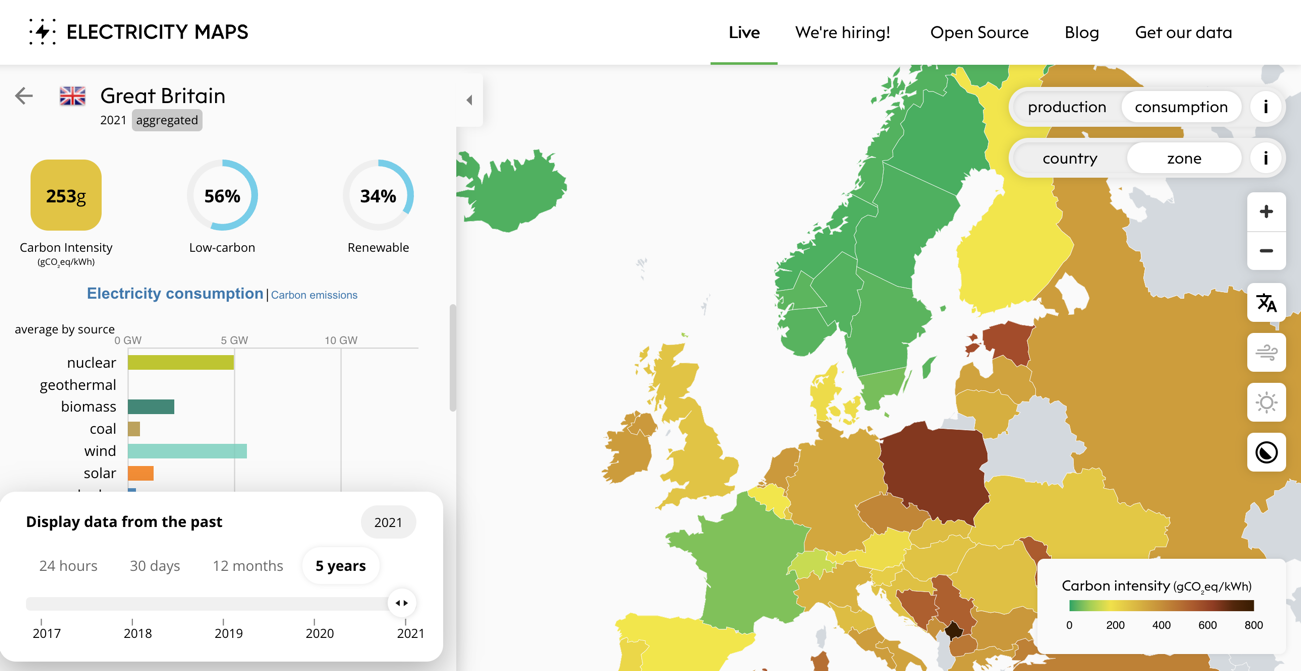Select the 24 hours time range

click(x=68, y=565)
